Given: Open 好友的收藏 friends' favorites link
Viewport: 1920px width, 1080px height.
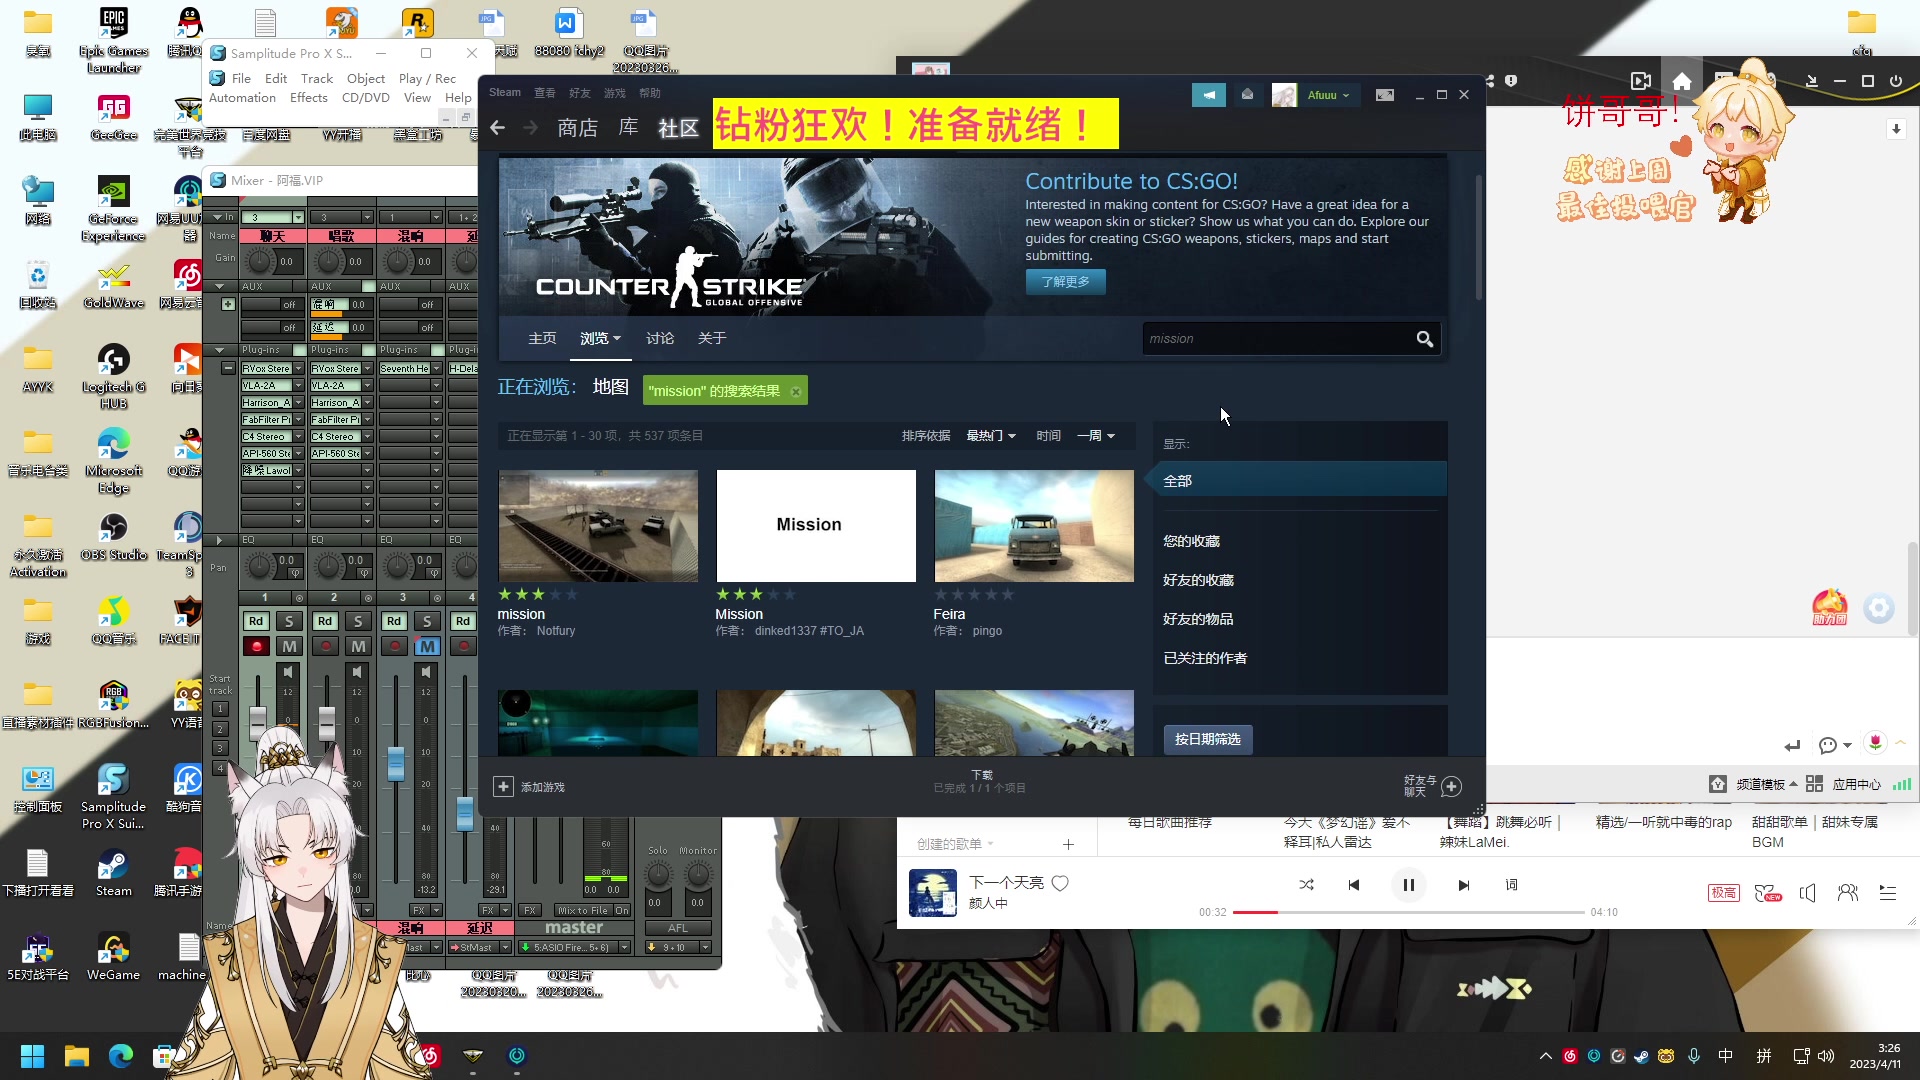Looking at the screenshot, I should coord(1198,580).
